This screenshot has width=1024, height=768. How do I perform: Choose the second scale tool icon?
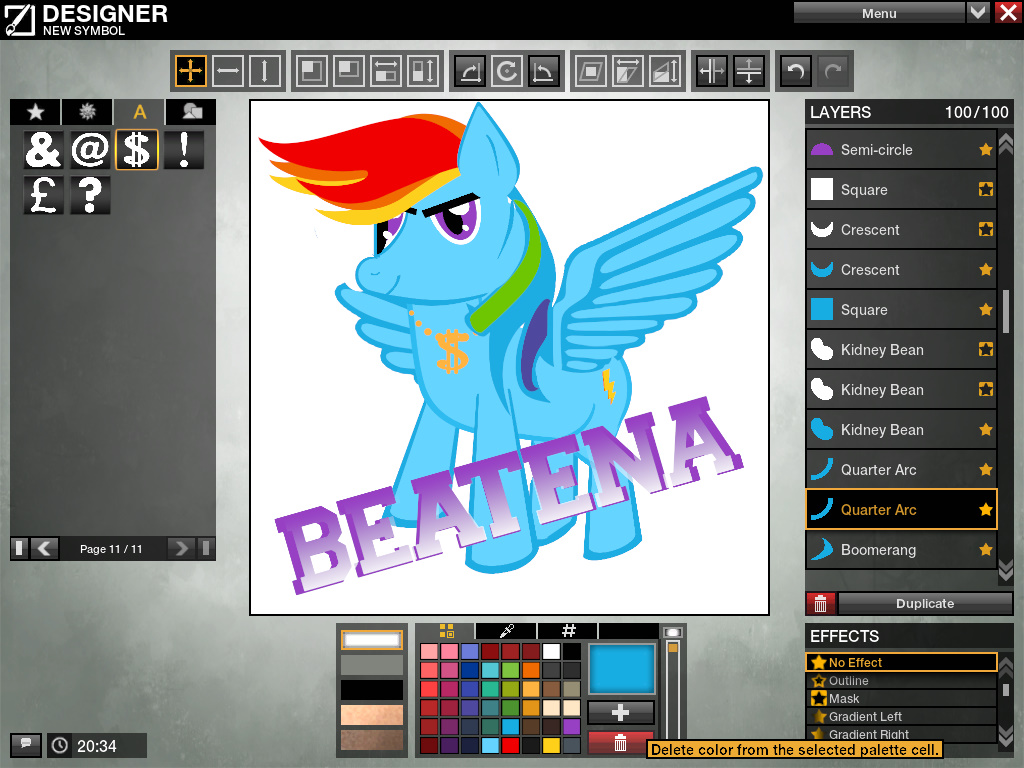pyautogui.click(x=349, y=71)
